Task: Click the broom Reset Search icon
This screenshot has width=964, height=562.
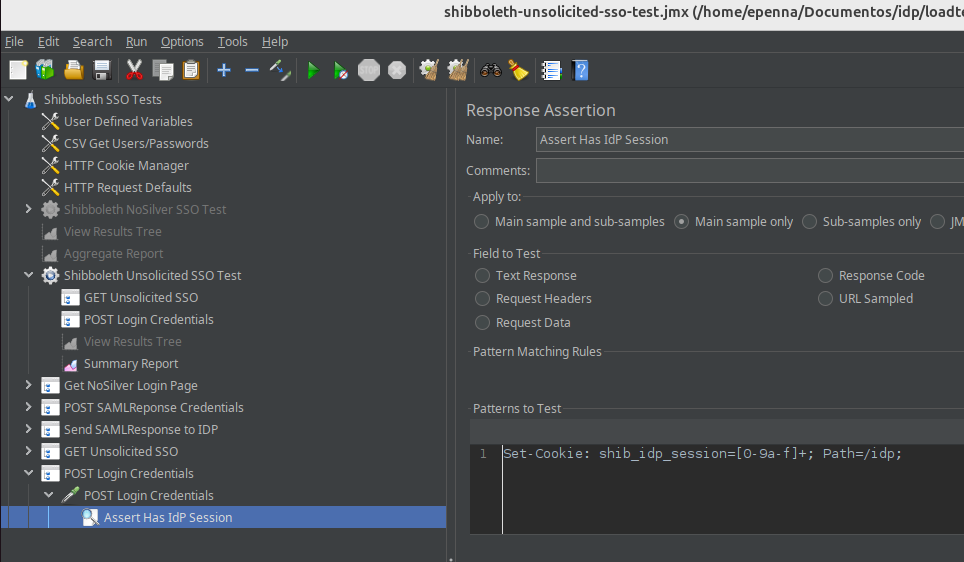Action: (517, 70)
